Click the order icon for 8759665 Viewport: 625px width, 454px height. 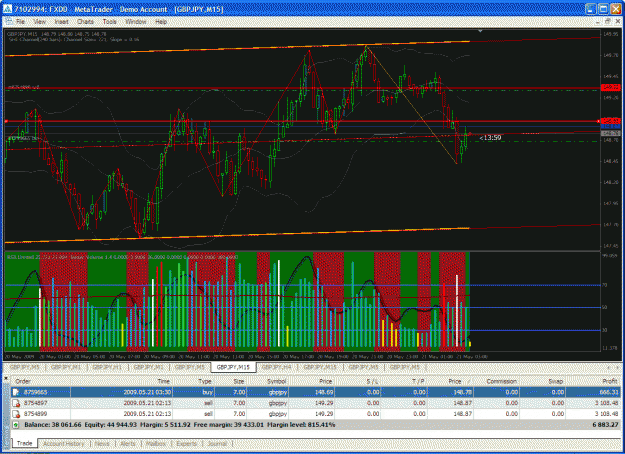click(x=16, y=392)
